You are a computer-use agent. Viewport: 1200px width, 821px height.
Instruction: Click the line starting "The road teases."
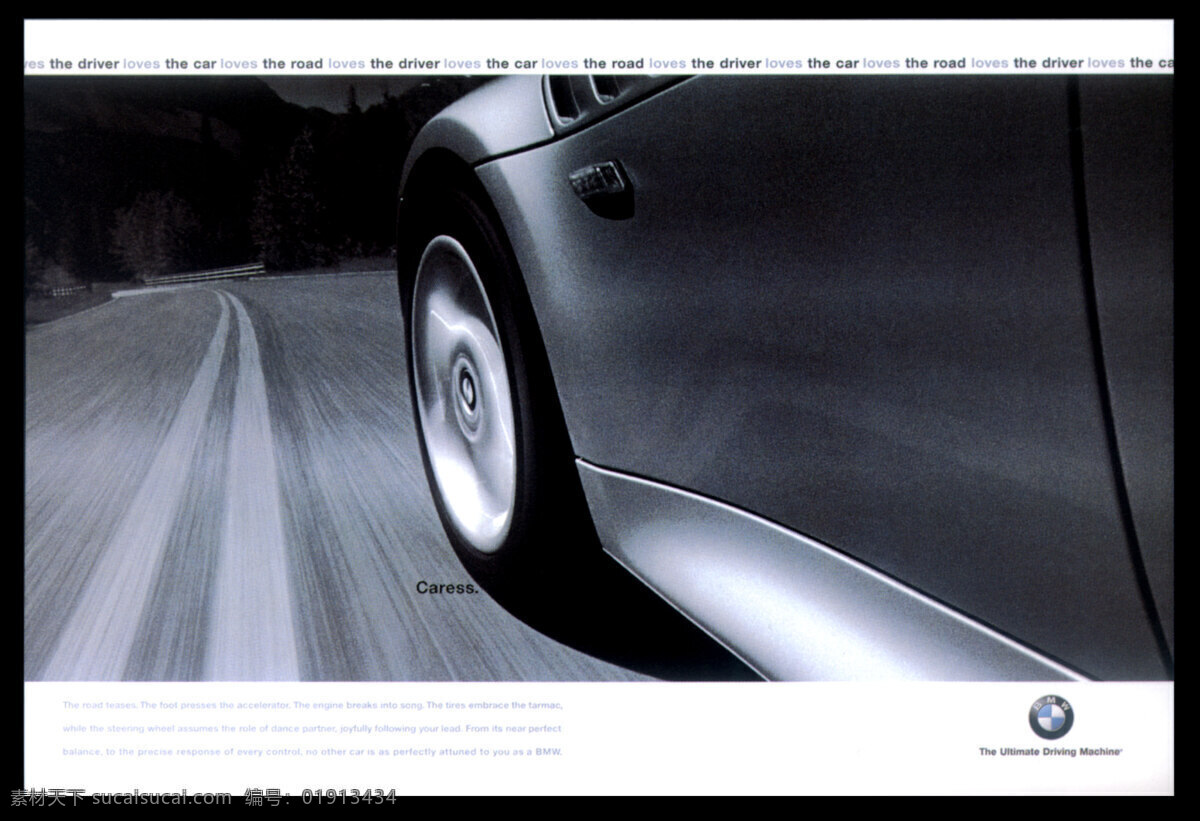pyautogui.click(x=313, y=705)
